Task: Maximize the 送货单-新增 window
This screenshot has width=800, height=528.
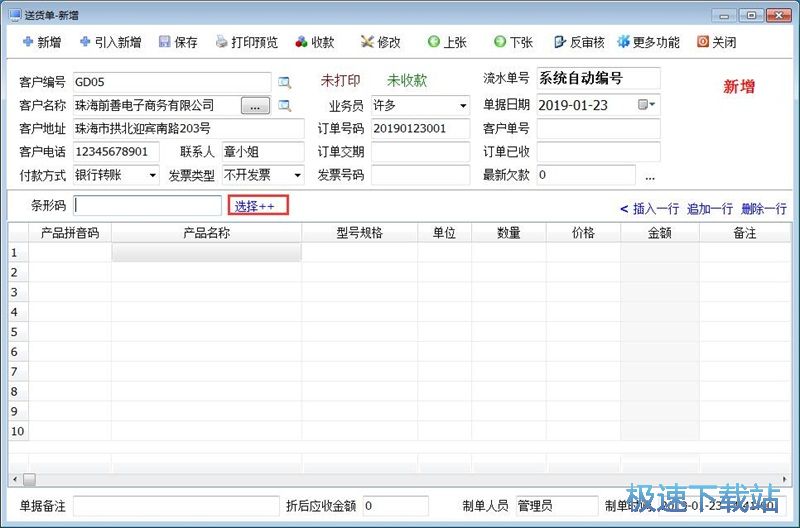Action: (x=752, y=15)
